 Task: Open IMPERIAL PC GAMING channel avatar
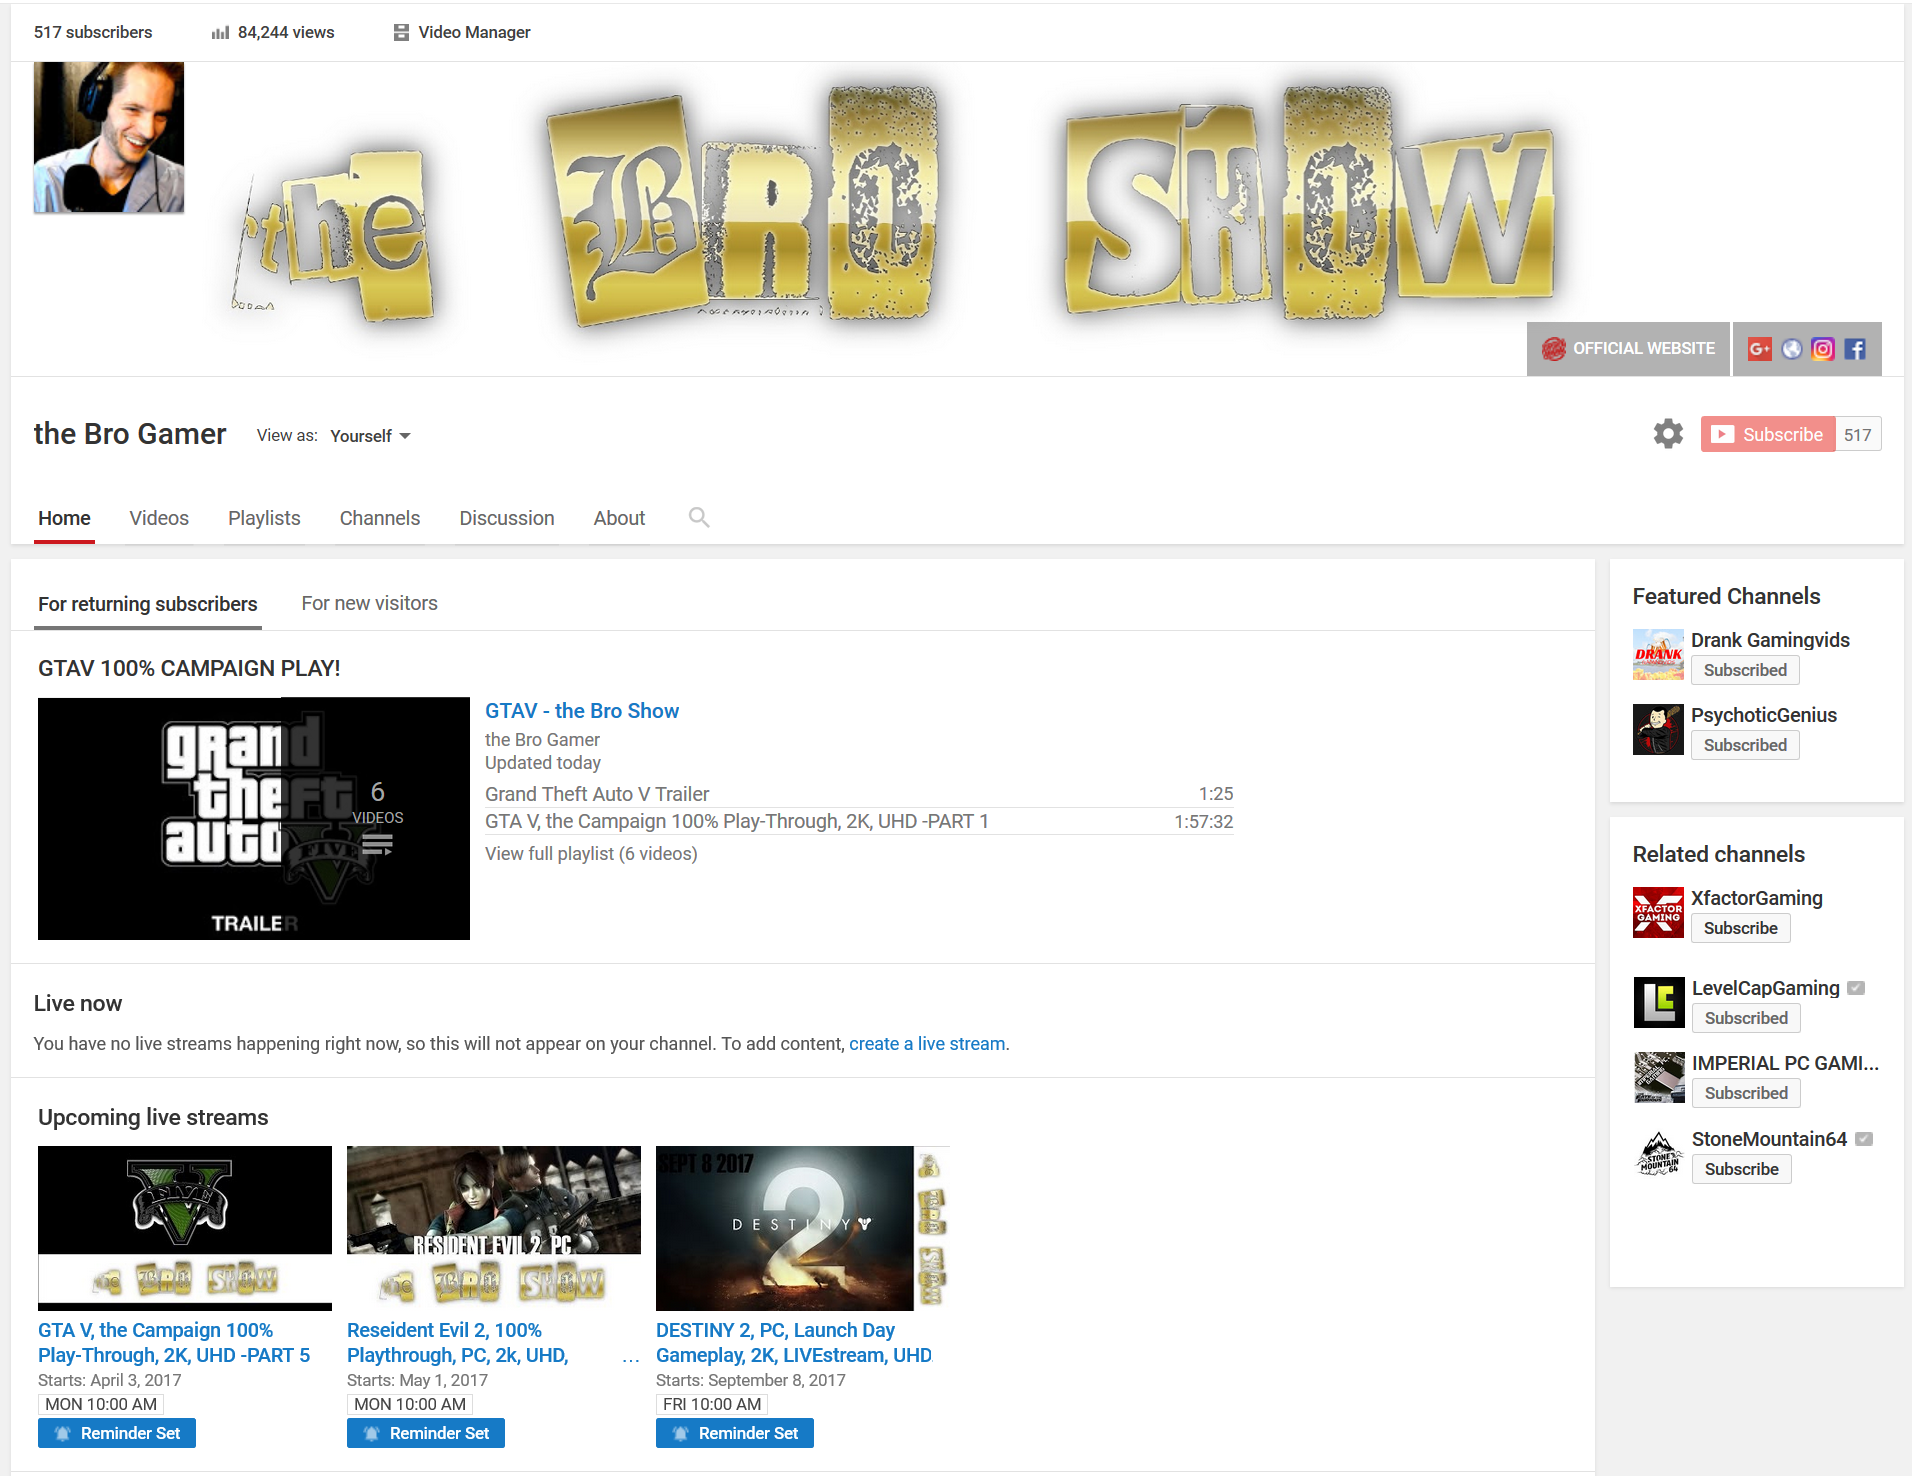click(x=1659, y=1078)
